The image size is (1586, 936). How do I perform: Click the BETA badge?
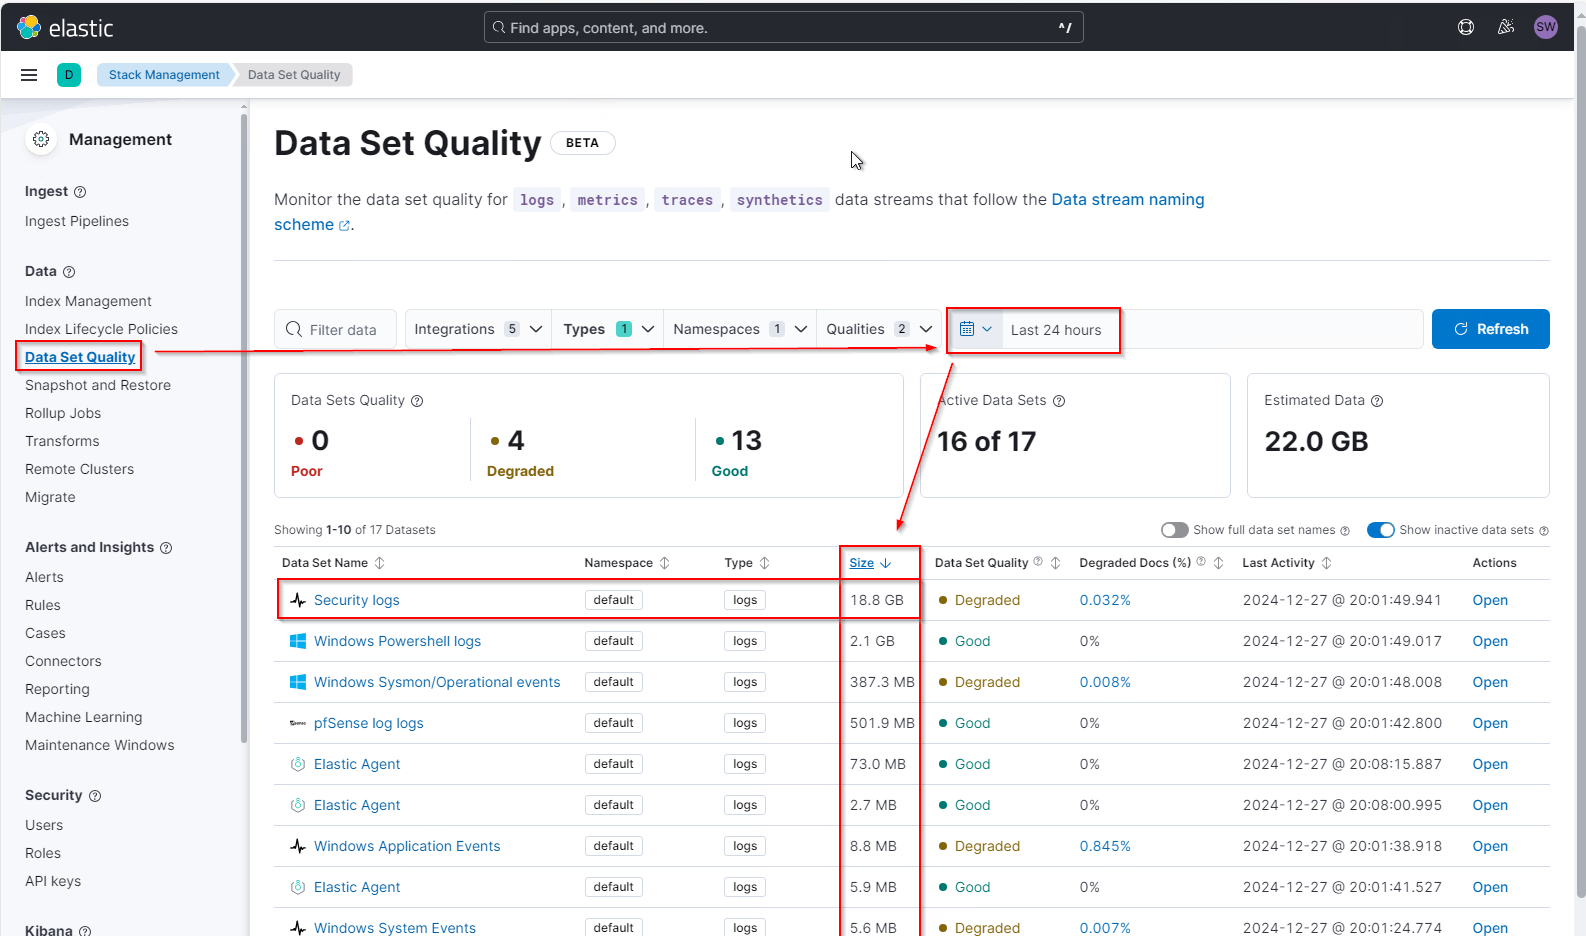pyautogui.click(x=582, y=143)
